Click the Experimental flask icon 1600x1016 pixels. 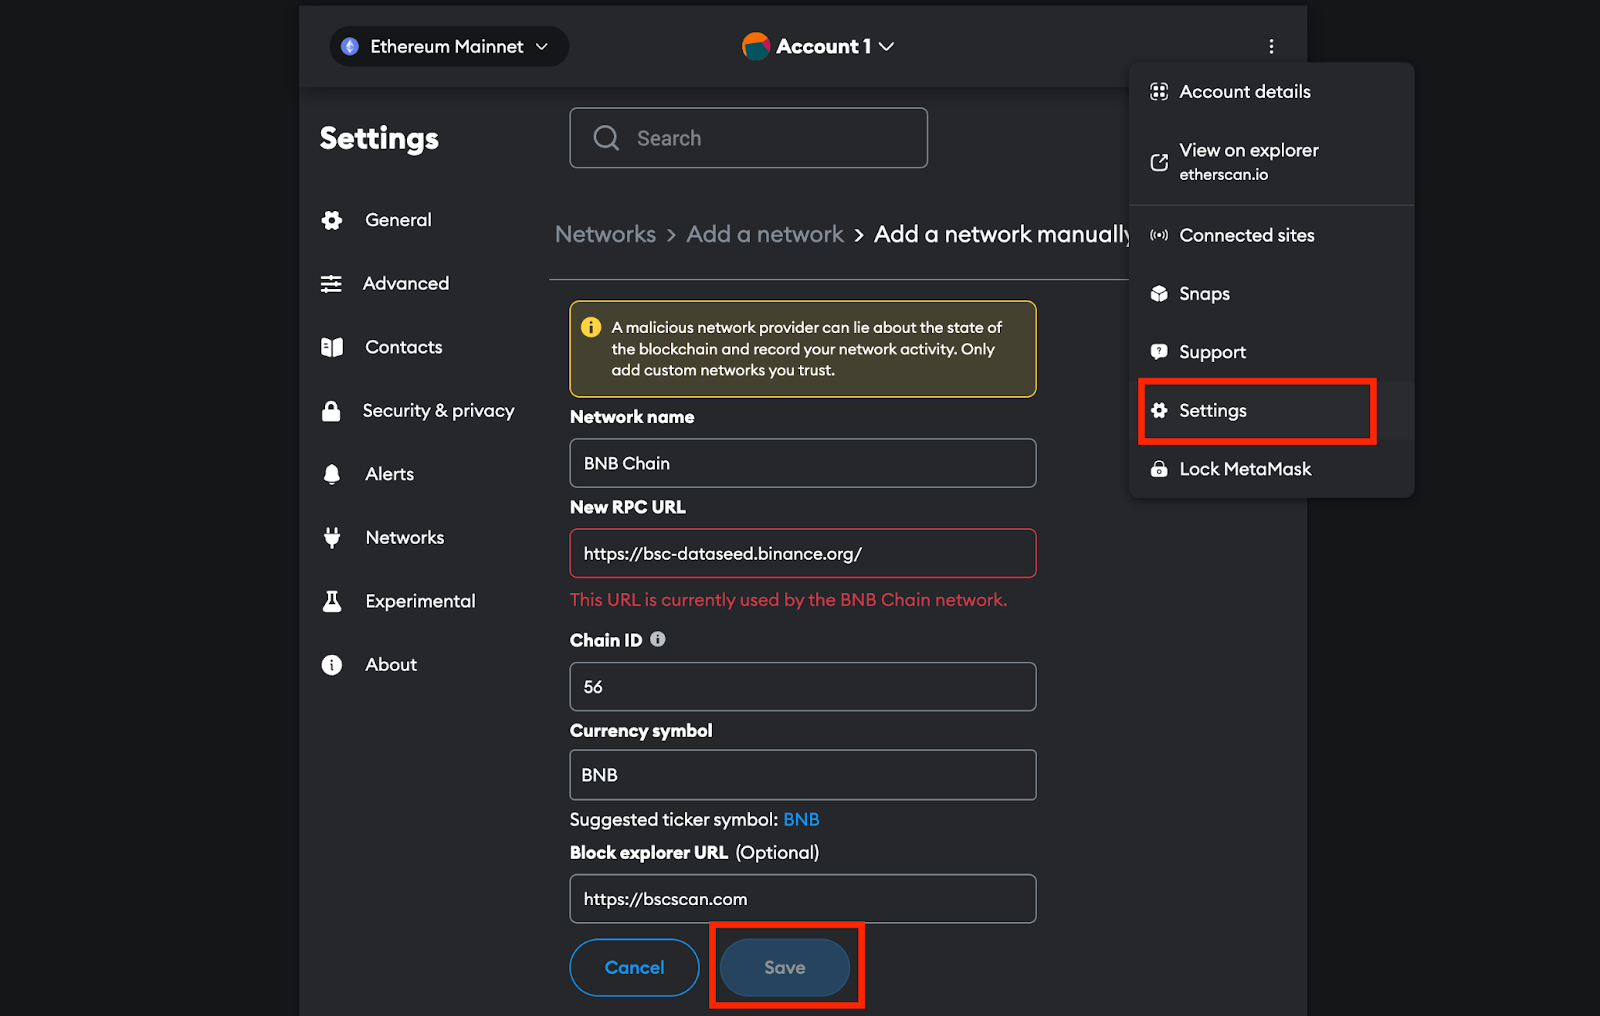tap(332, 601)
